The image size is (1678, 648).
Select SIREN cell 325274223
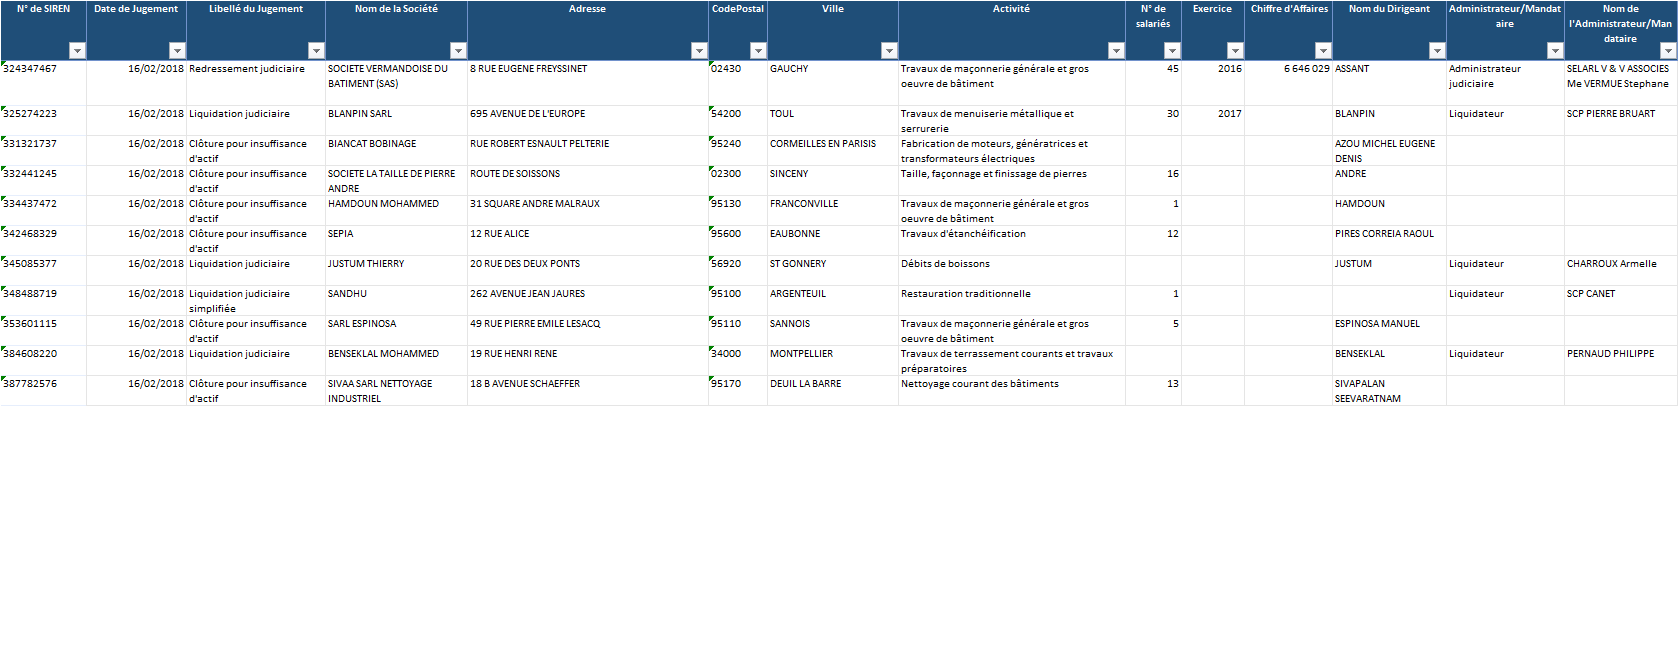tap(44, 121)
